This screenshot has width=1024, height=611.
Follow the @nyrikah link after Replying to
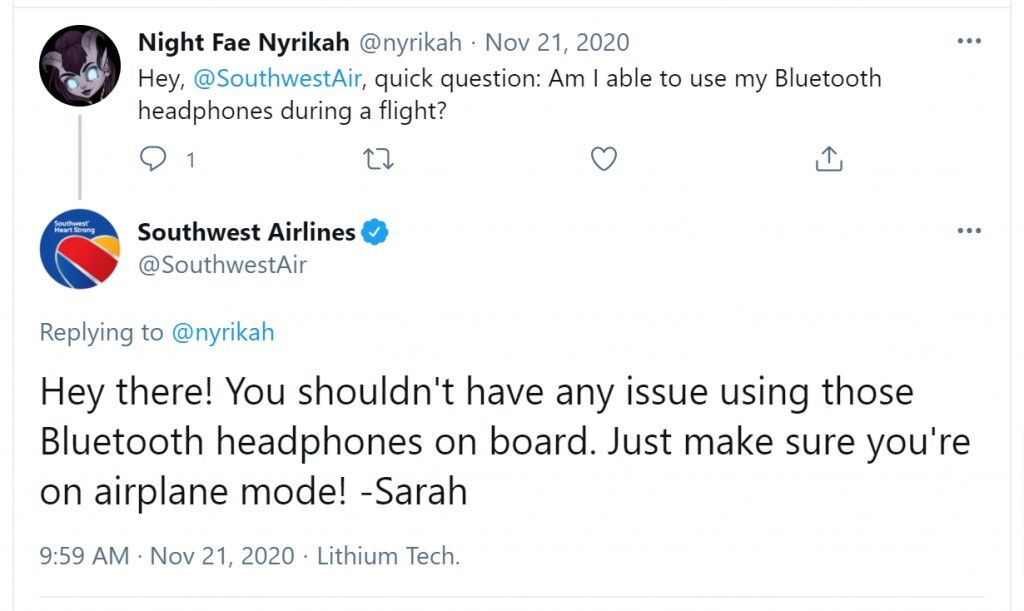[x=223, y=332]
